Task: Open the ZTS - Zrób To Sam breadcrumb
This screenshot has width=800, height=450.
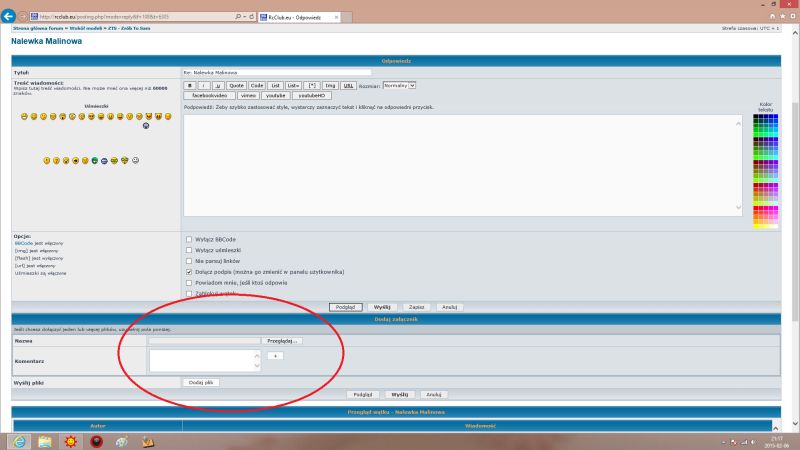Action: click(129, 29)
